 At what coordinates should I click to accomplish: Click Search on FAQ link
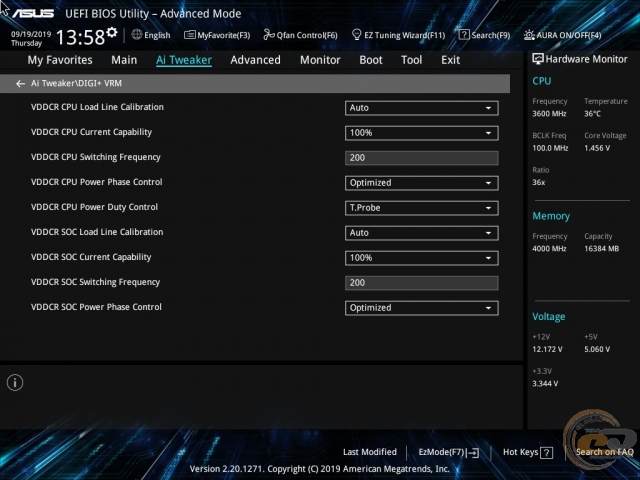point(604,452)
